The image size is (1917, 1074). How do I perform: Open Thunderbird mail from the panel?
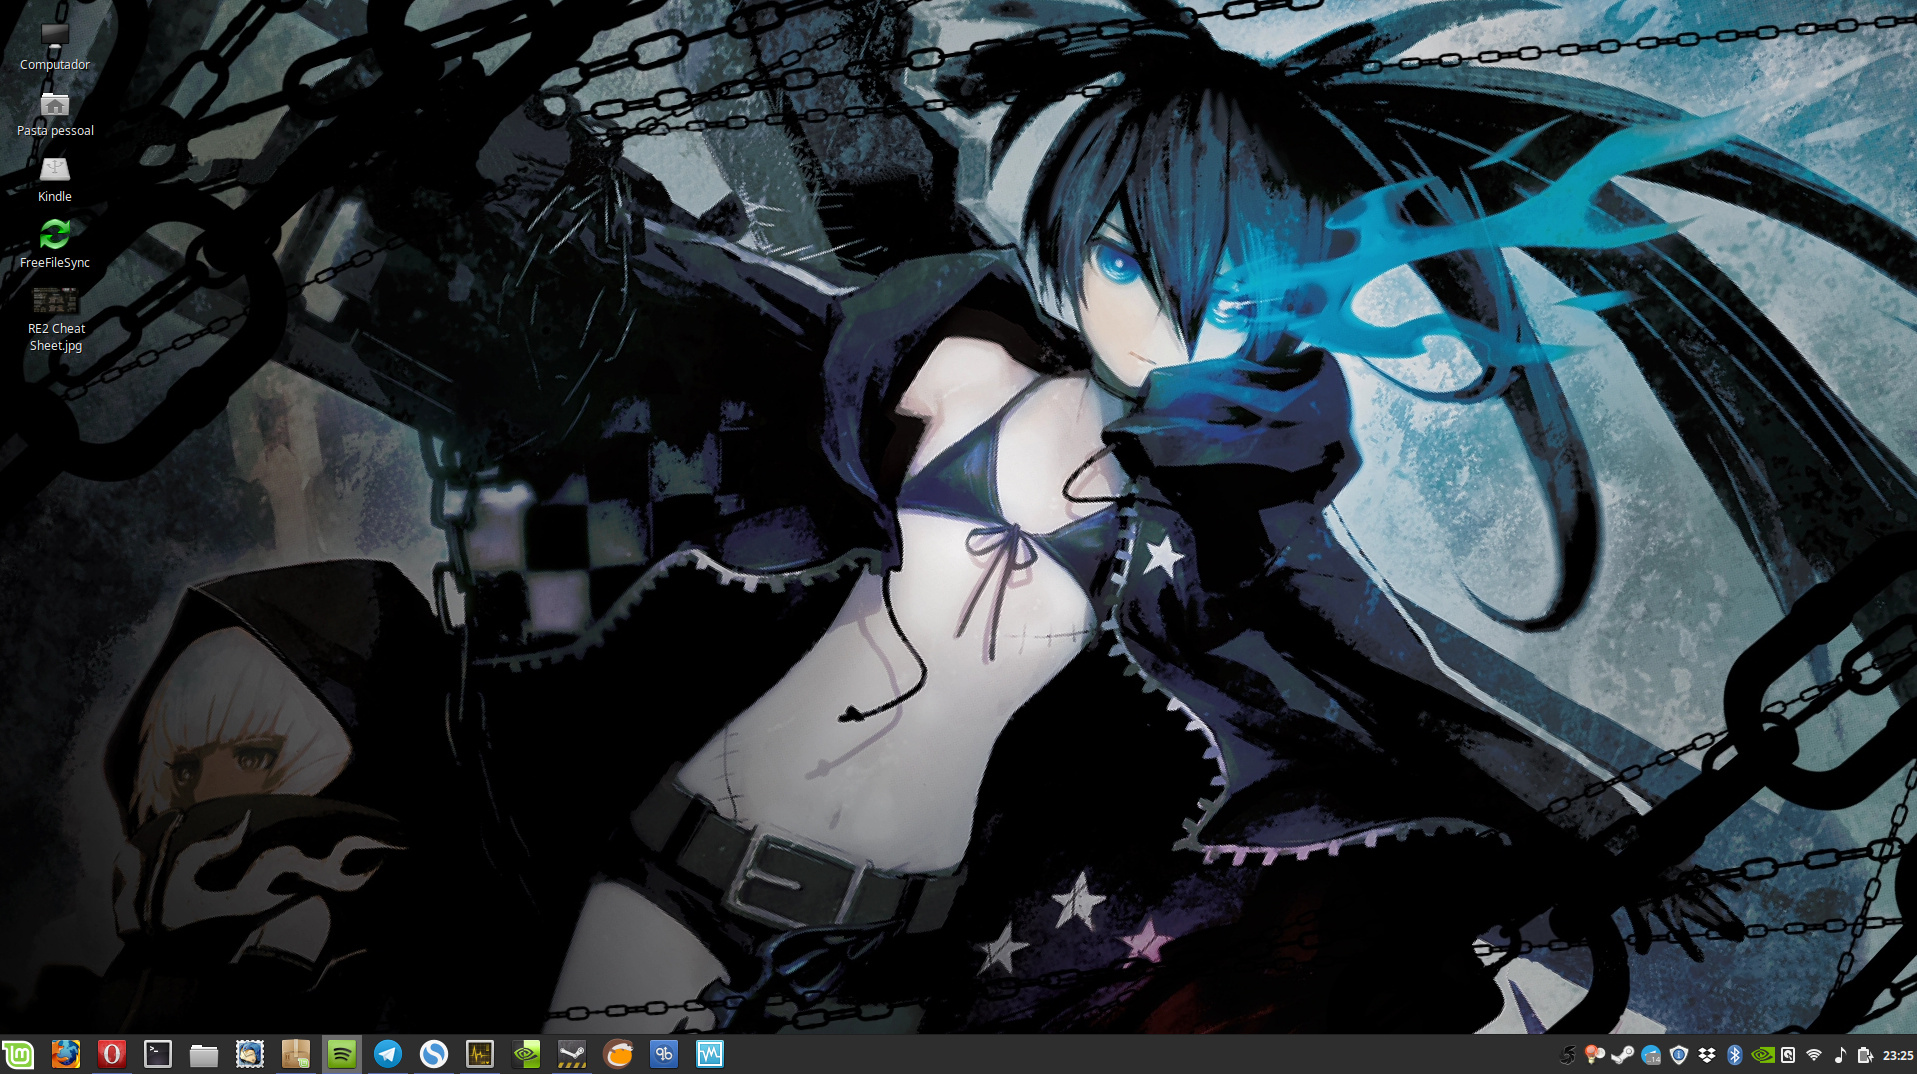click(250, 1054)
